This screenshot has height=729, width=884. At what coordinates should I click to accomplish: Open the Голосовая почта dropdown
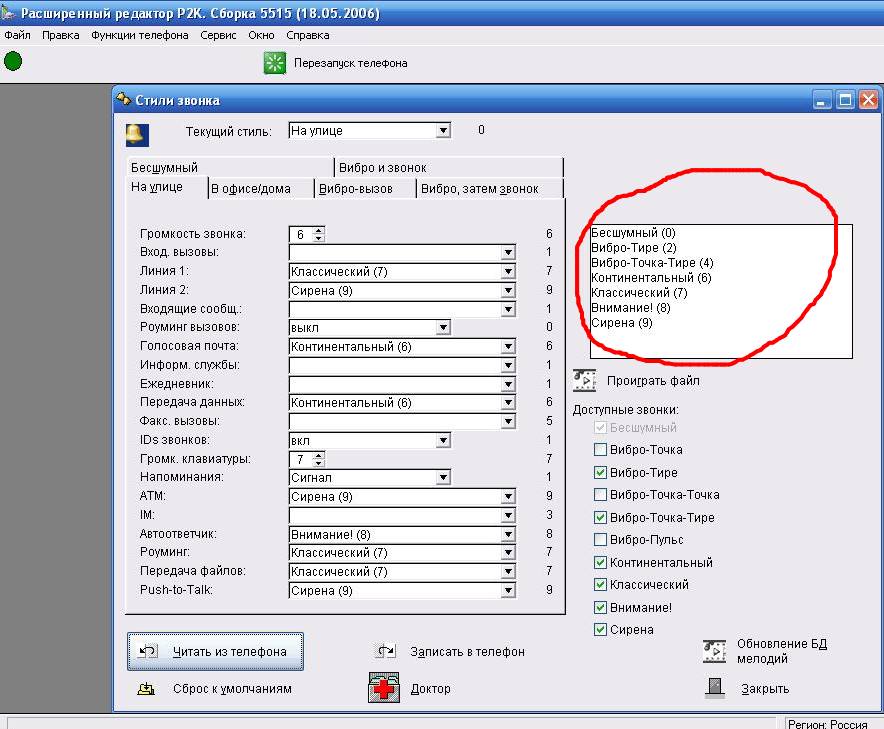[x=508, y=346]
